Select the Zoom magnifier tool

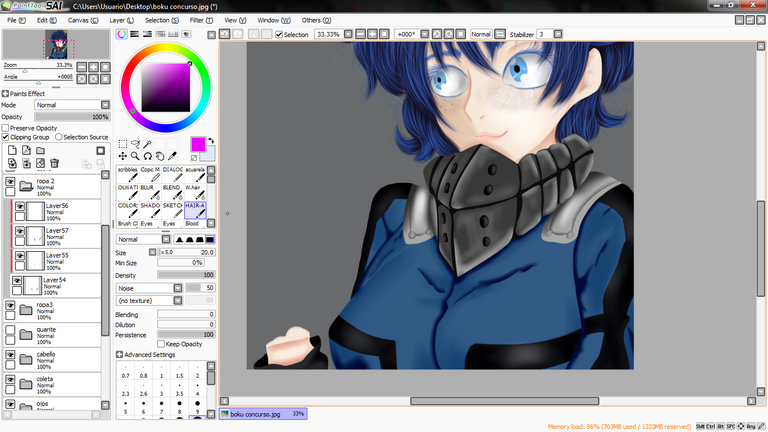(x=135, y=156)
